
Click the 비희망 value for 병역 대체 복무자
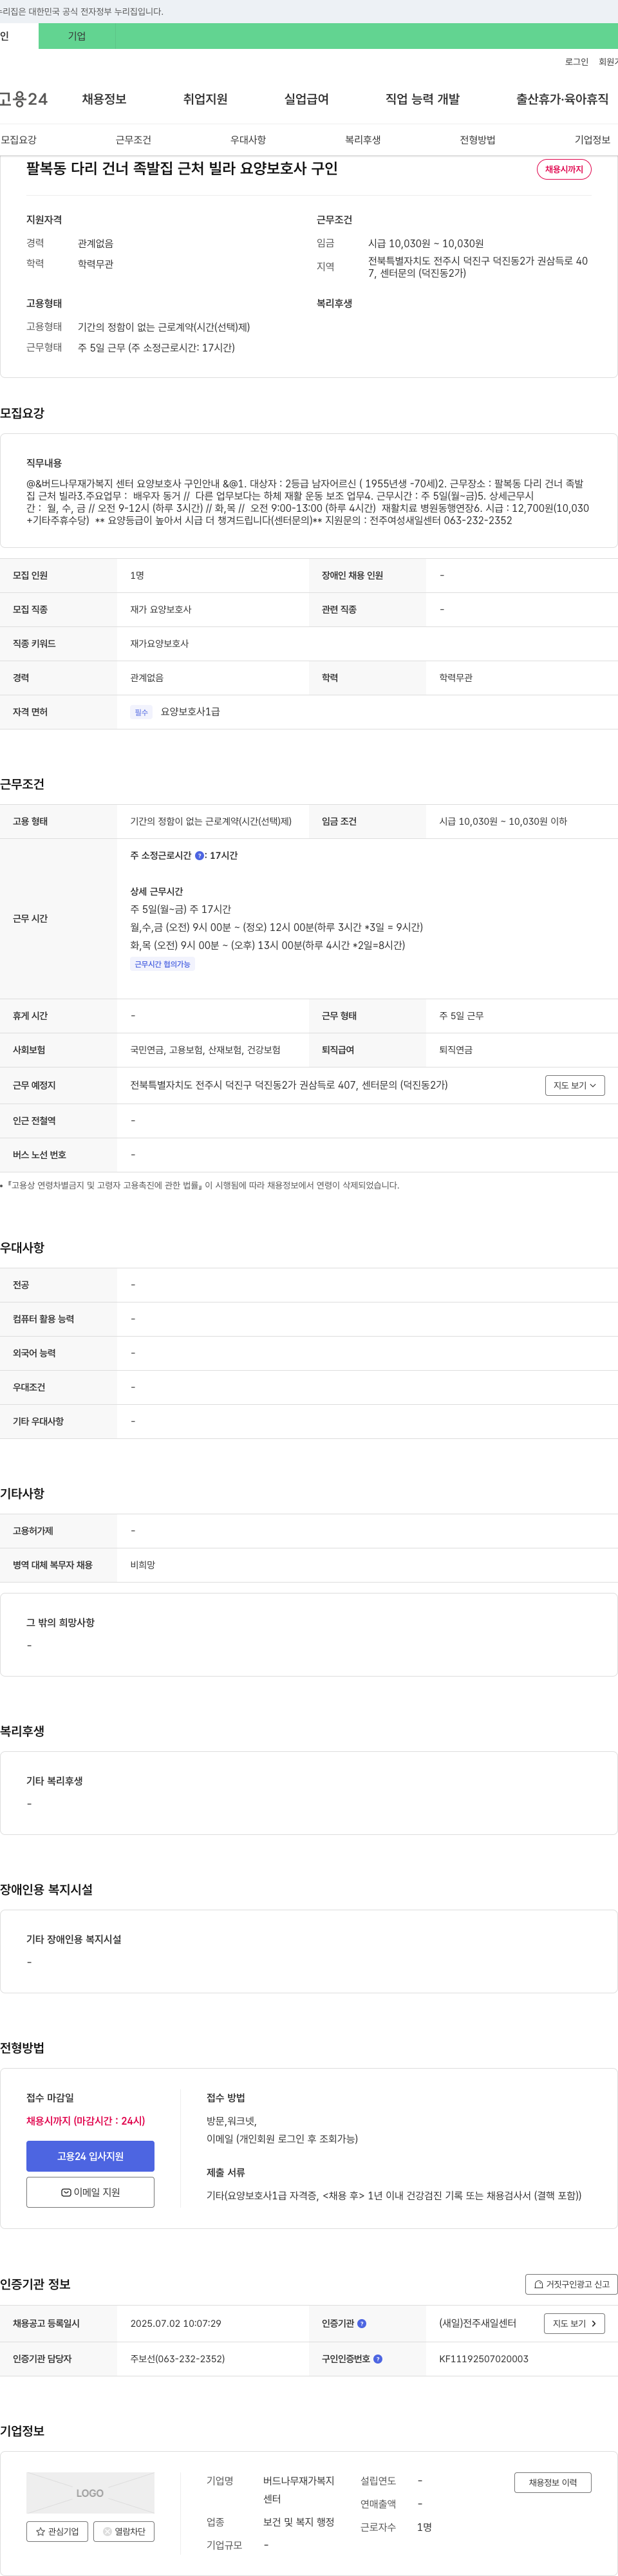(143, 1565)
